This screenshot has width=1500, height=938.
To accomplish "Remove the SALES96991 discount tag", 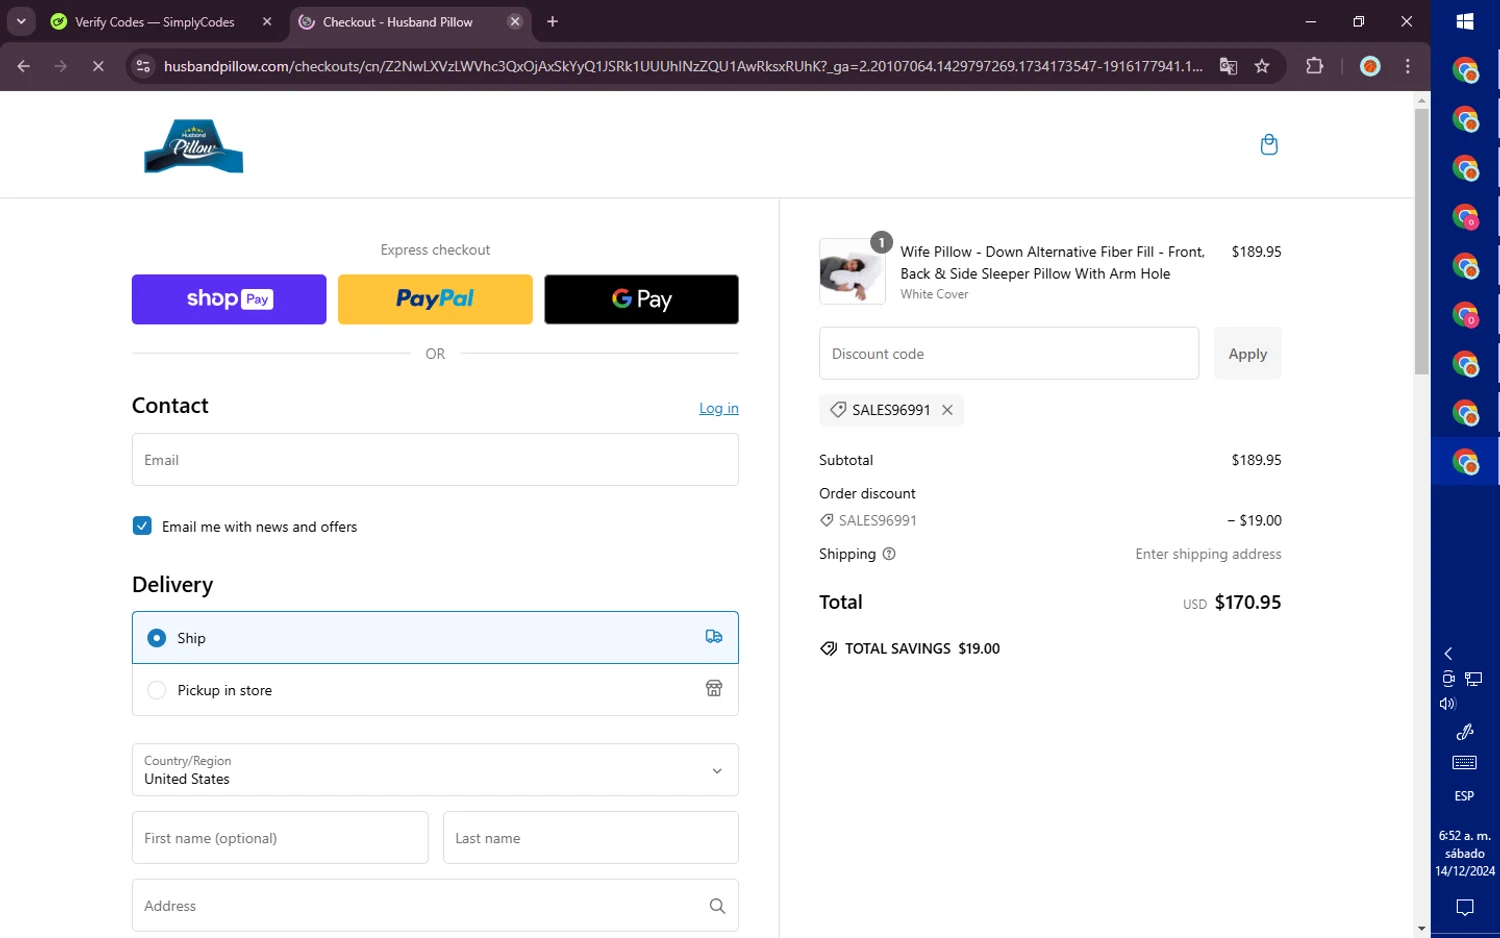I will point(947,410).
